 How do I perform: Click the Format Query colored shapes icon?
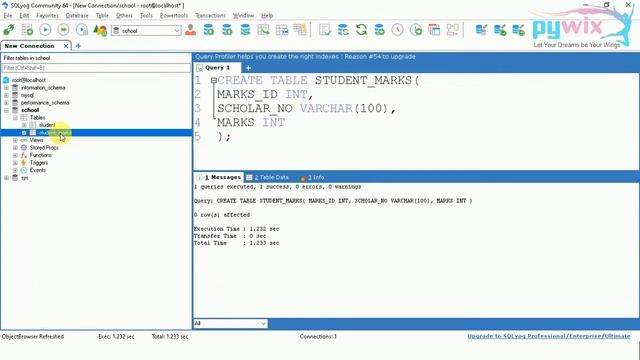(x=100, y=30)
